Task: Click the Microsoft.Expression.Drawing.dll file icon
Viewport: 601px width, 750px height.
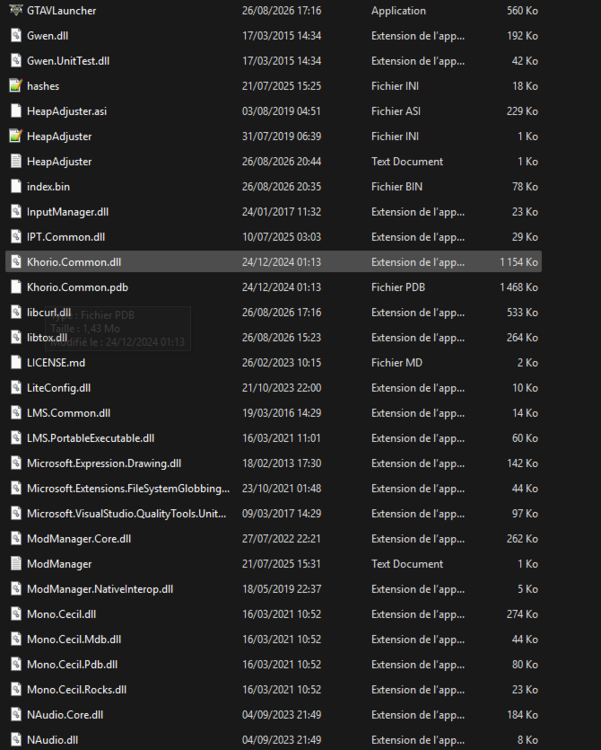Action: tap(16, 463)
